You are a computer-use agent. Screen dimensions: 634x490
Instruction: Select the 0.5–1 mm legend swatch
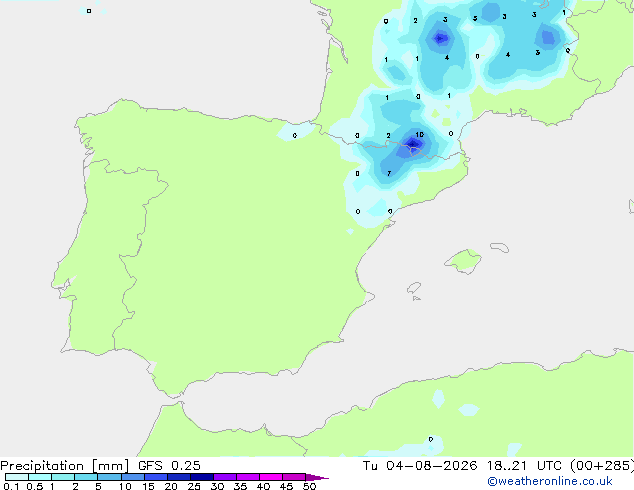(x=40, y=477)
